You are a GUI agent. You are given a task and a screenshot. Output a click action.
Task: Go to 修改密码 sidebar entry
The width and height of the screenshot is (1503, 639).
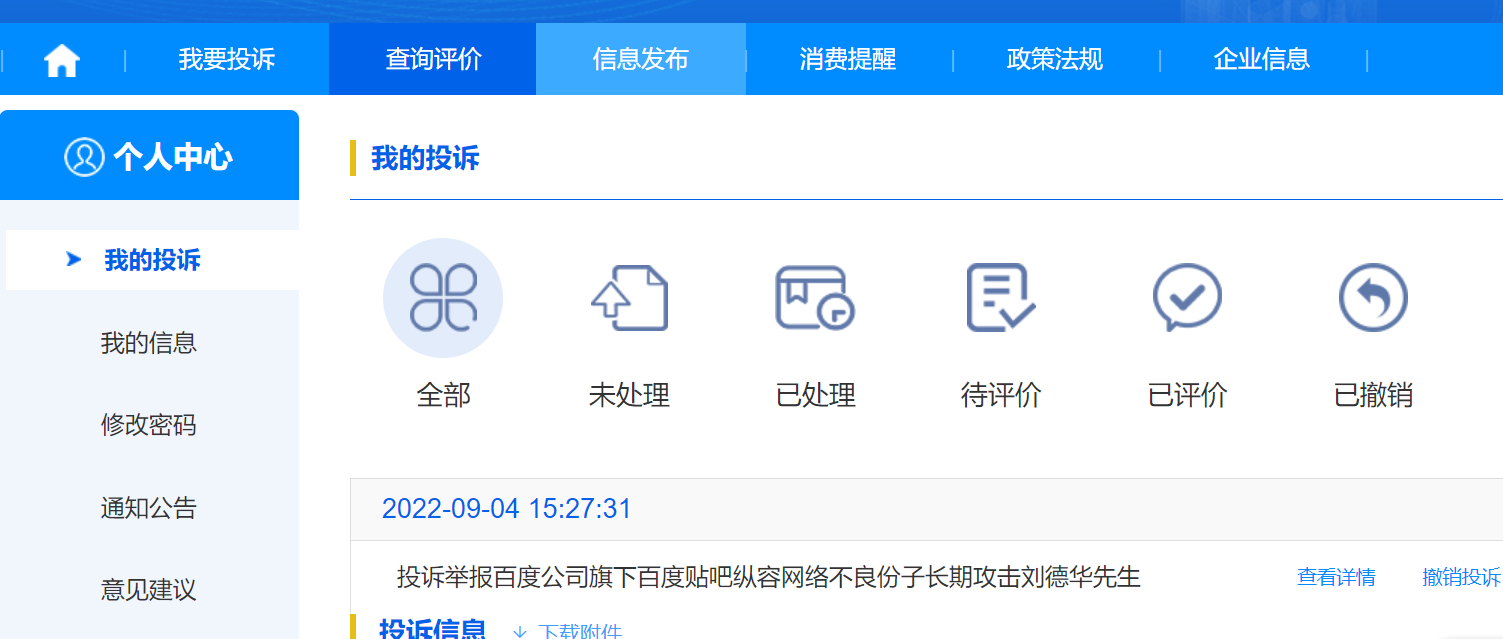[x=149, y=425]
